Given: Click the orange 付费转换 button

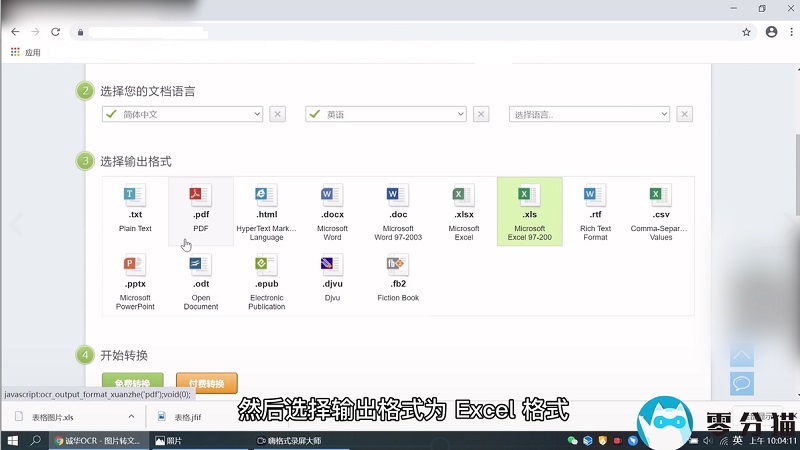Looking at the screenshot, I should pyautogui.click(x=206, y=383).
